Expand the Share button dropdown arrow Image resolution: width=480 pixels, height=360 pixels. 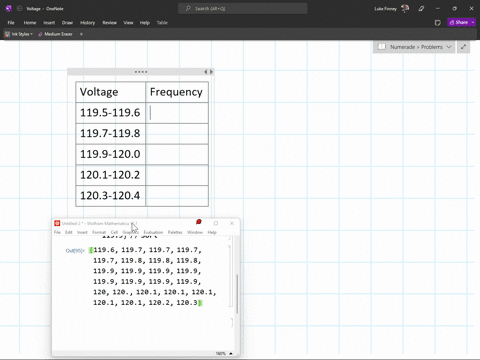pyautogui.click(x=473, y=22)
